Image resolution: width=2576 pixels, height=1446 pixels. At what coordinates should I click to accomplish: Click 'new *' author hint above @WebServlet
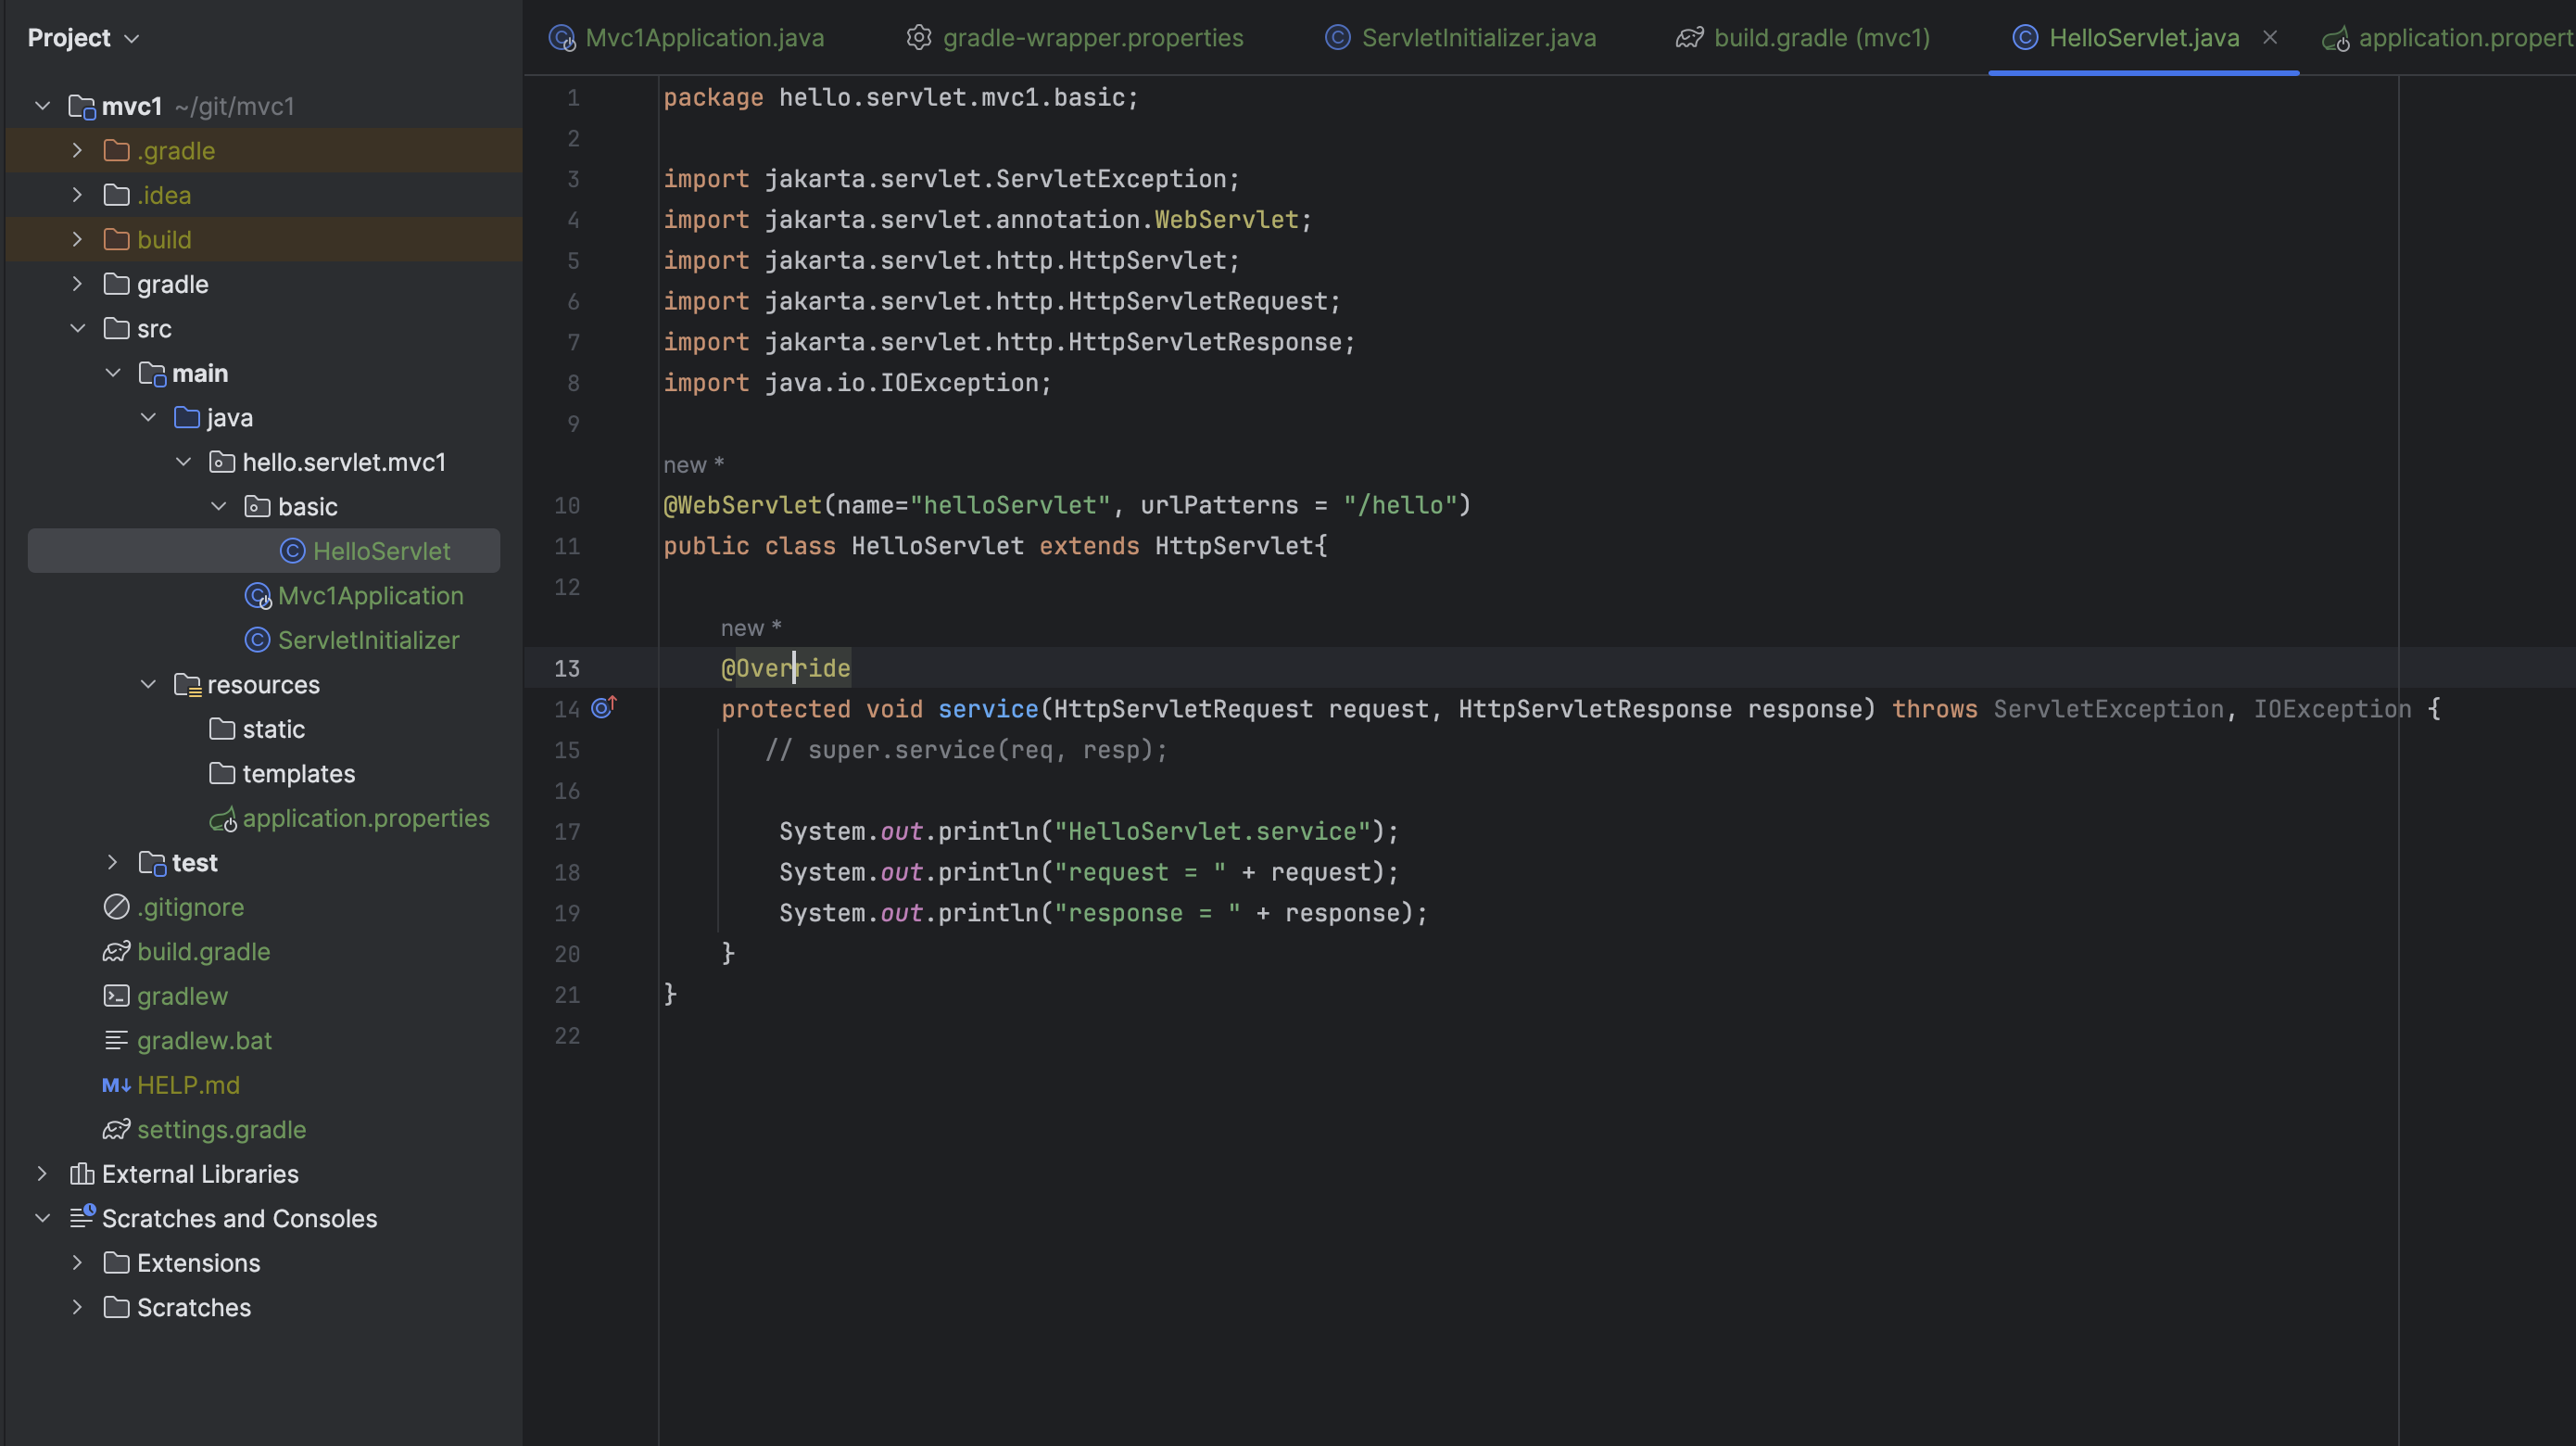(693, 465)
